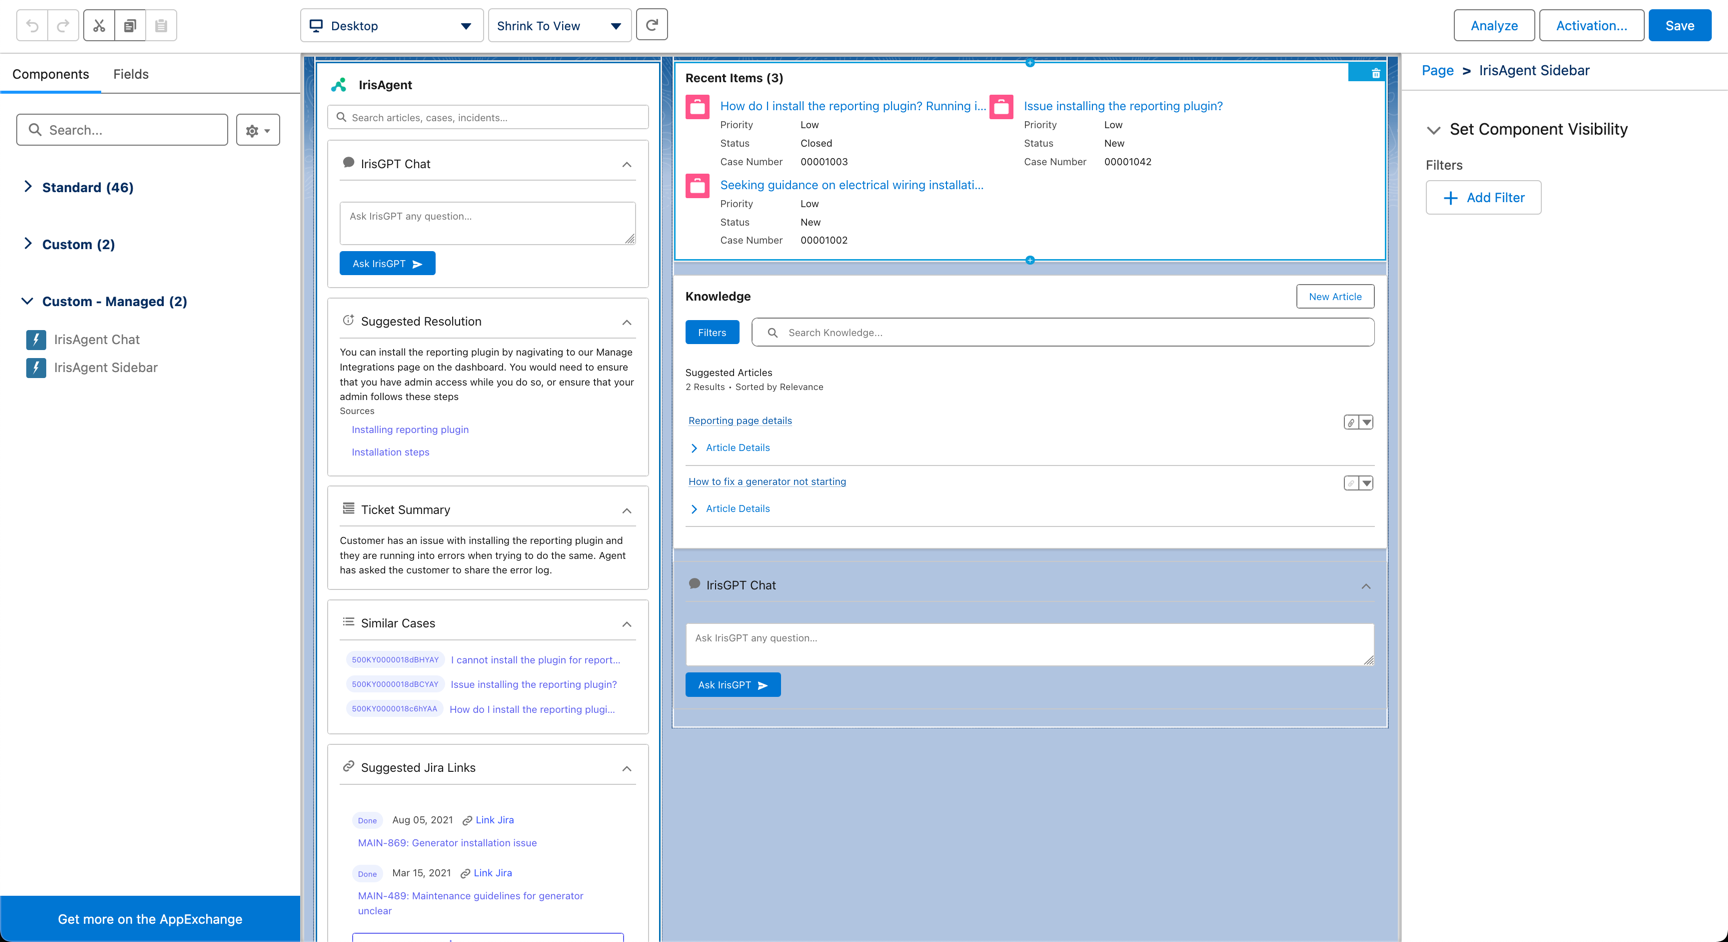Click the components Search field
Image resolution: width=1728 pixels, height=942 pixels.
pos(122,130)
